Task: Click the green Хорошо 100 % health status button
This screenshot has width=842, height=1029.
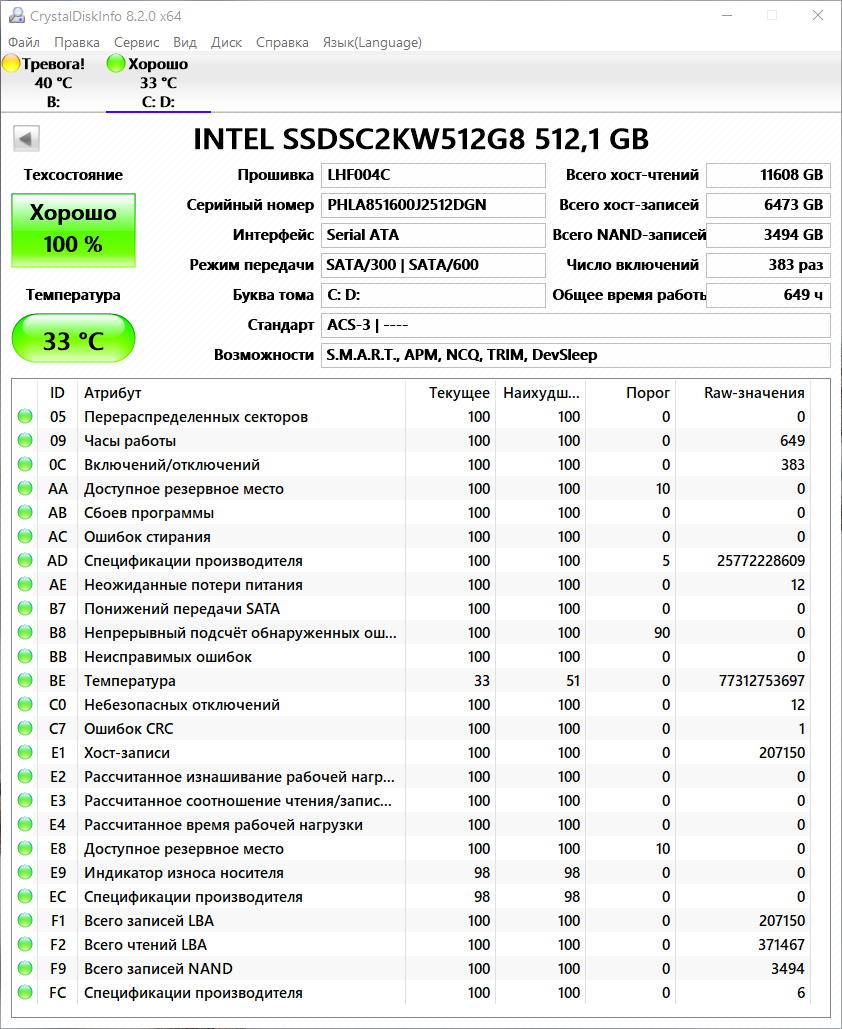Action: (73, 229)
